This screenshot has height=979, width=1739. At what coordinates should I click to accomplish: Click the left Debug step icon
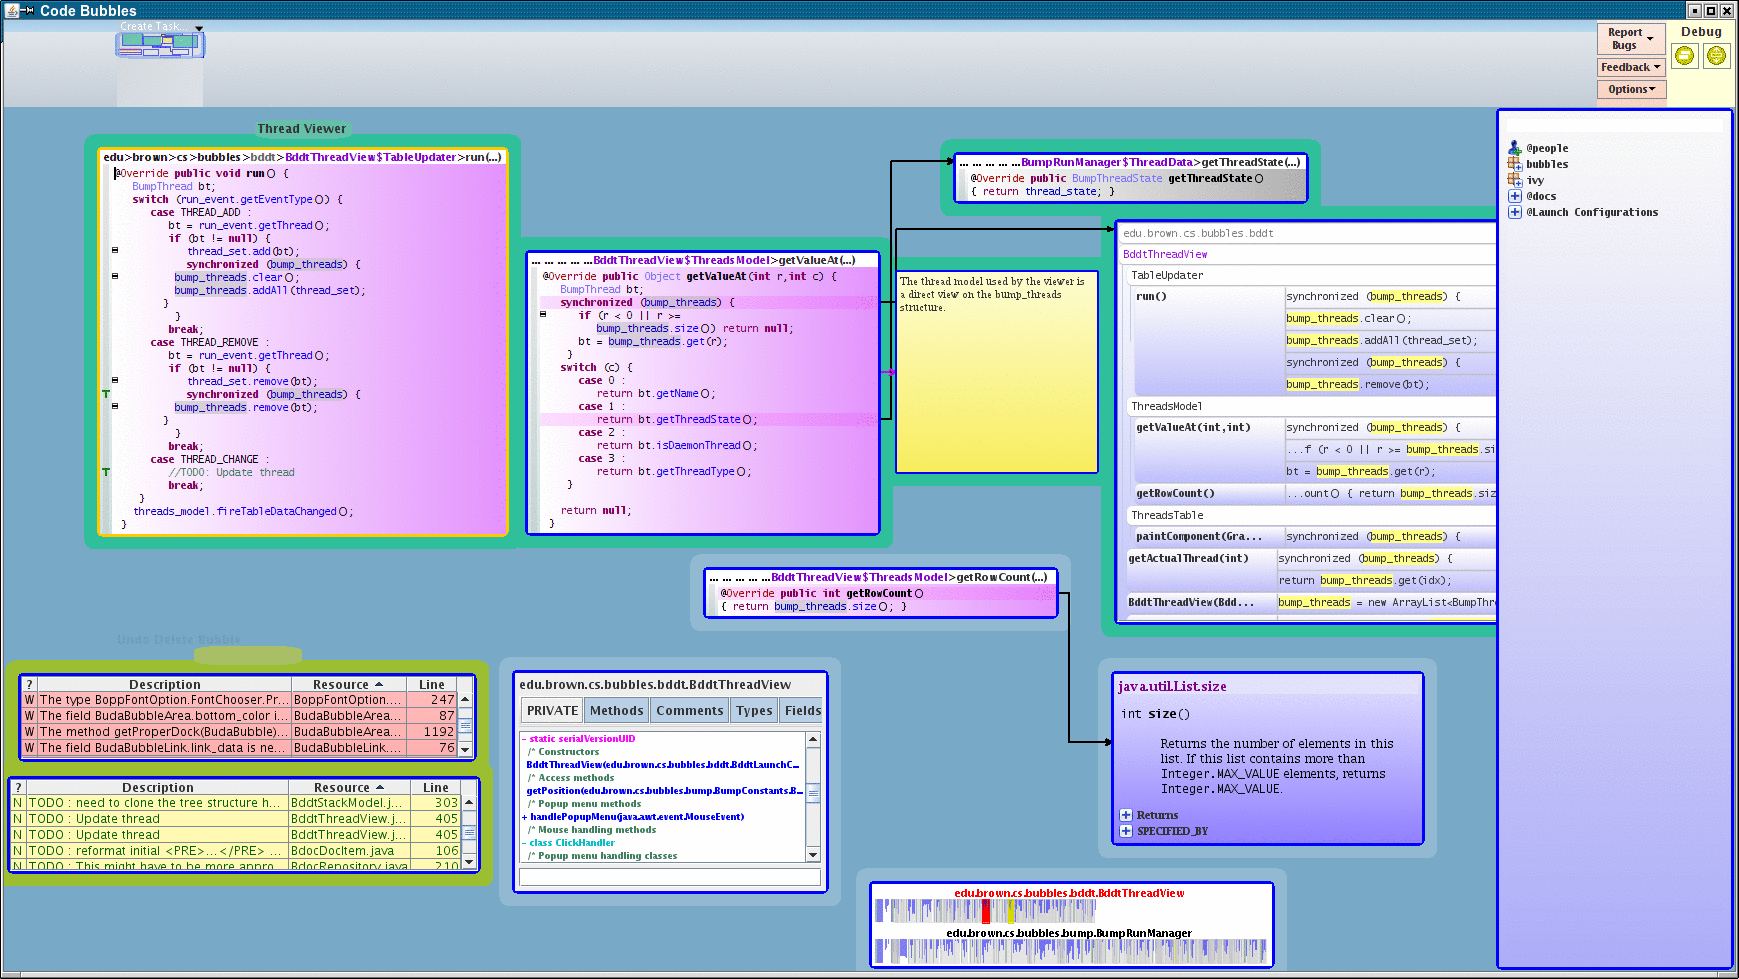pyautogui.click(x=1685, y=56)
